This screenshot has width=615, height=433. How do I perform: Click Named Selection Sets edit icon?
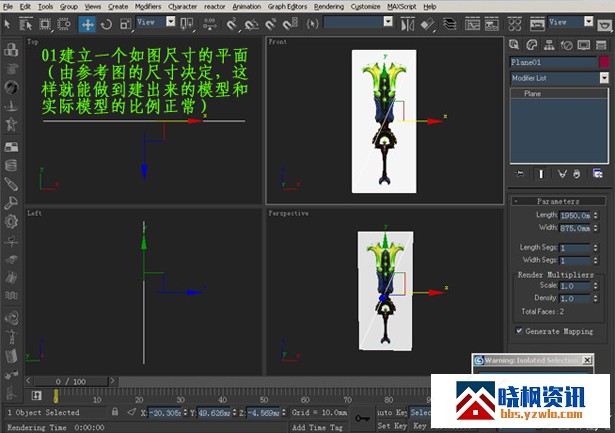pyautogui.click(x=312, y=24)
